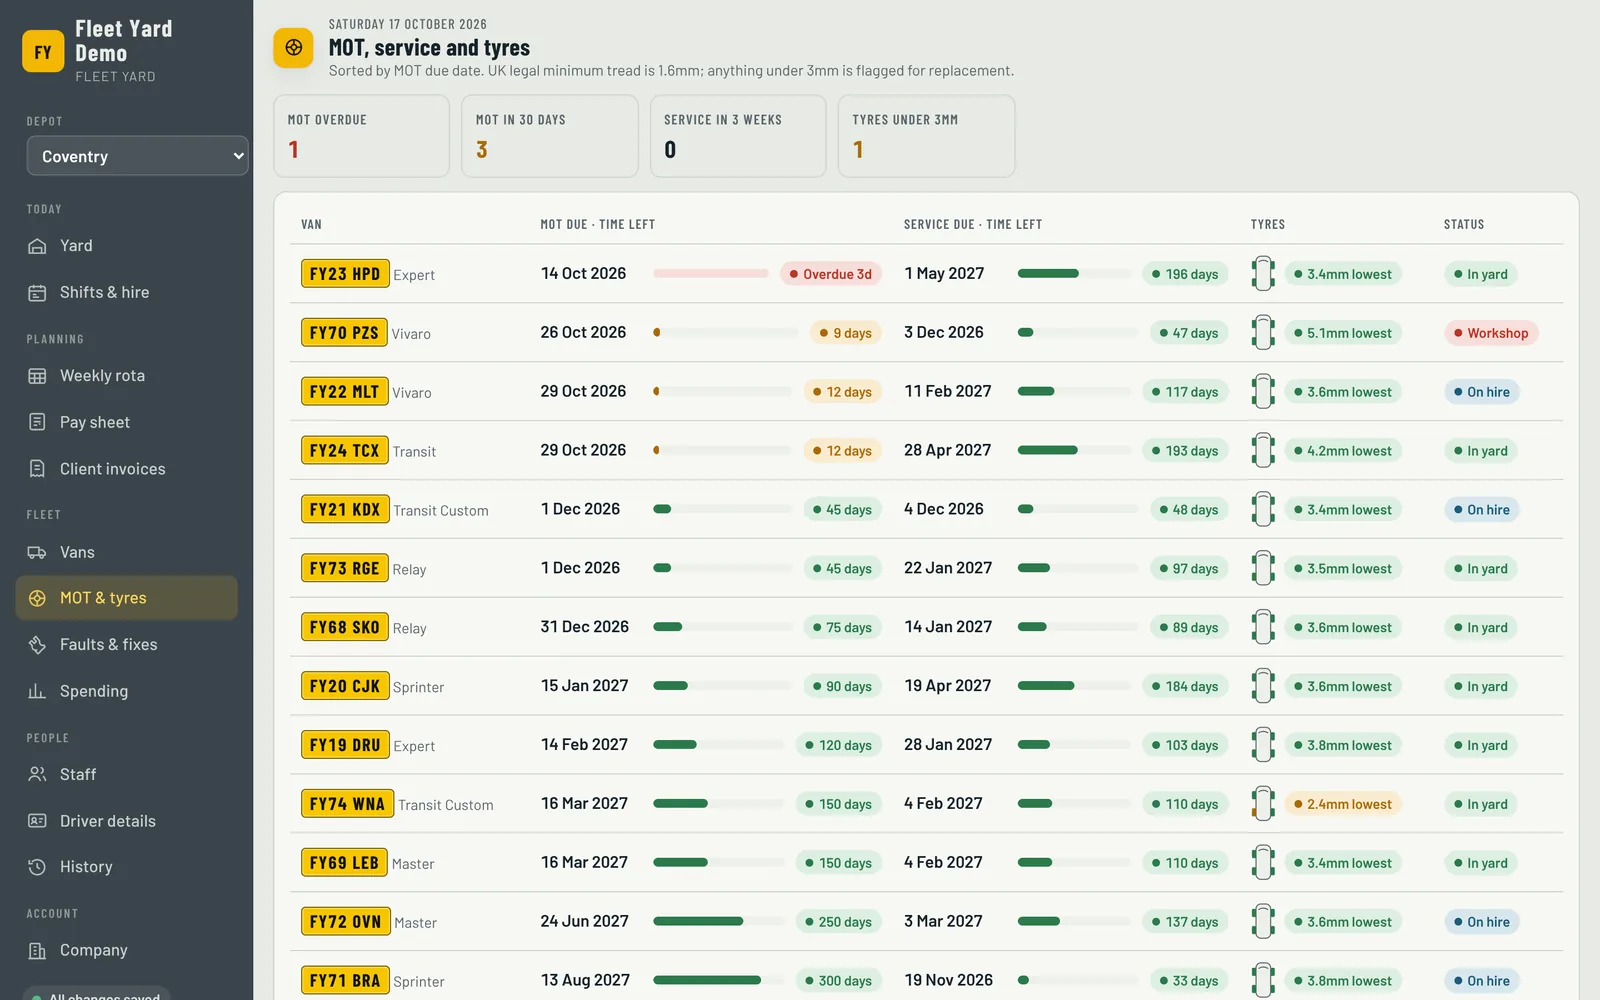This screenshot has width=1600, height=1000.
Task: Click the Weekly rota grid icon
Action: click(x=37, y=376)
